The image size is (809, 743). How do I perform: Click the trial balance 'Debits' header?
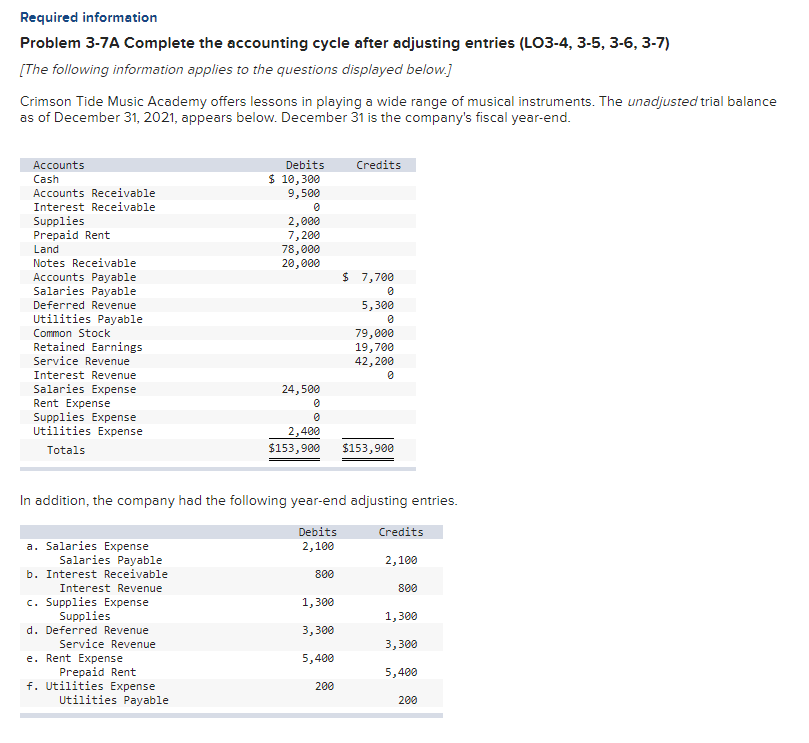(305, 165)
